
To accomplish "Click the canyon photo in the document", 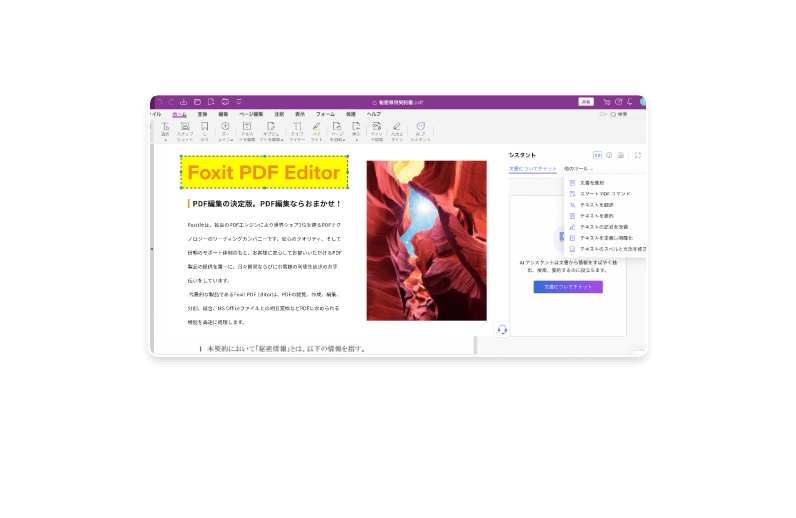I will [x=426, y=240].
